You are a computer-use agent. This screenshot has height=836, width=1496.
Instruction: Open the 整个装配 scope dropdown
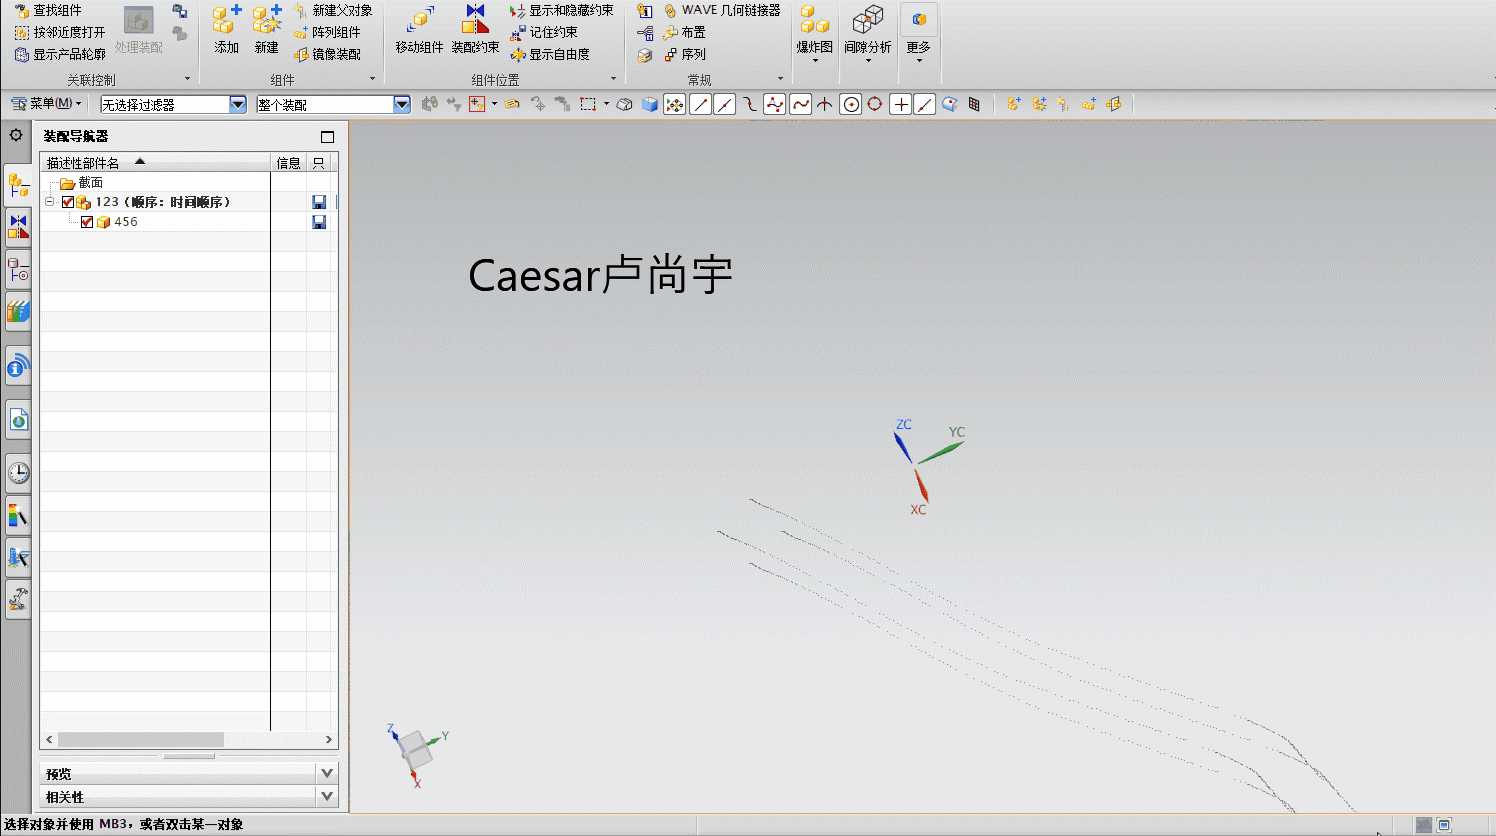(x=401, y=104)
